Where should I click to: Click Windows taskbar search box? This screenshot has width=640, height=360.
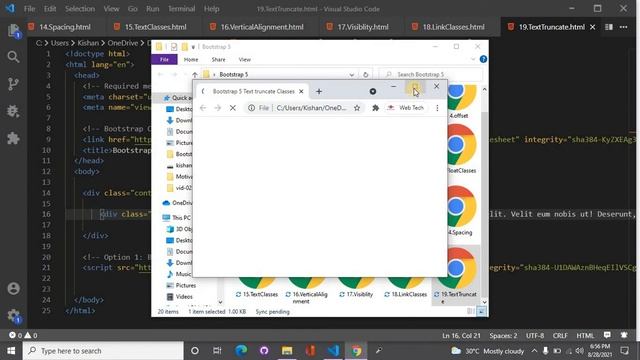pos(103,351)
